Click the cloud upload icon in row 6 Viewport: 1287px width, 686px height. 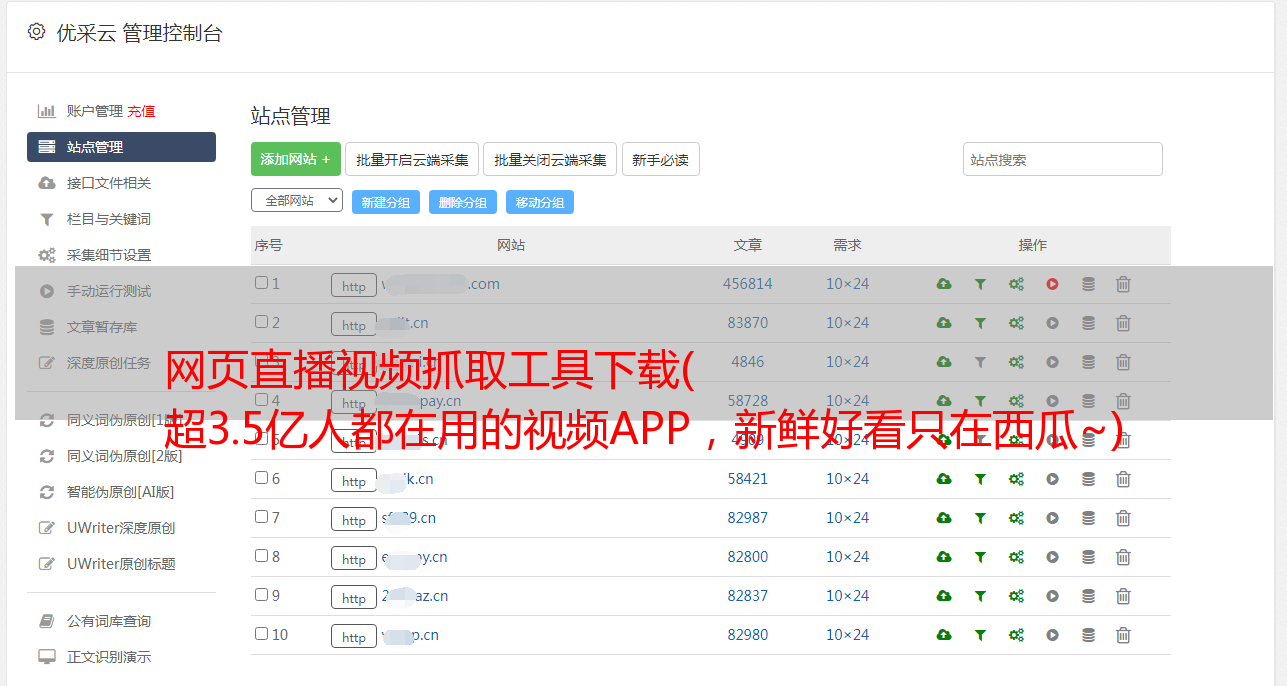click(944, 479)
